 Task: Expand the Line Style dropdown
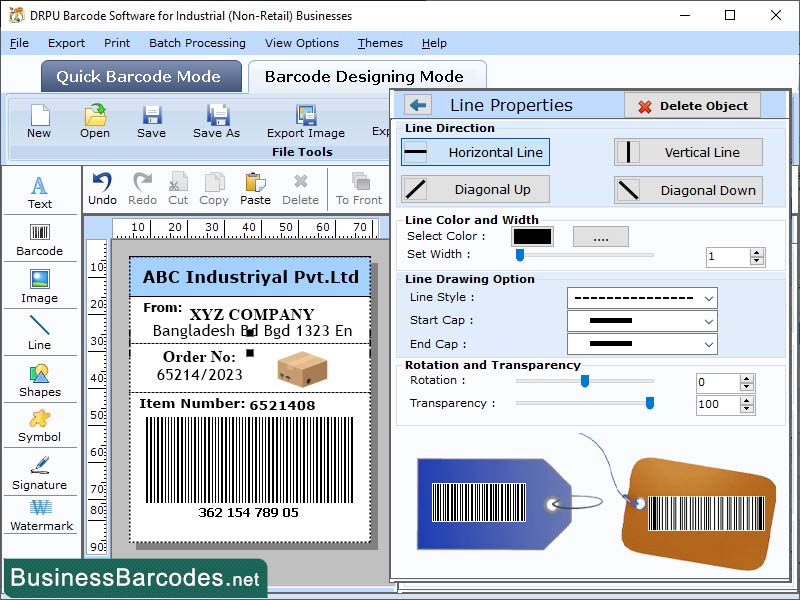pyautogui.click(x=709, y=298)
